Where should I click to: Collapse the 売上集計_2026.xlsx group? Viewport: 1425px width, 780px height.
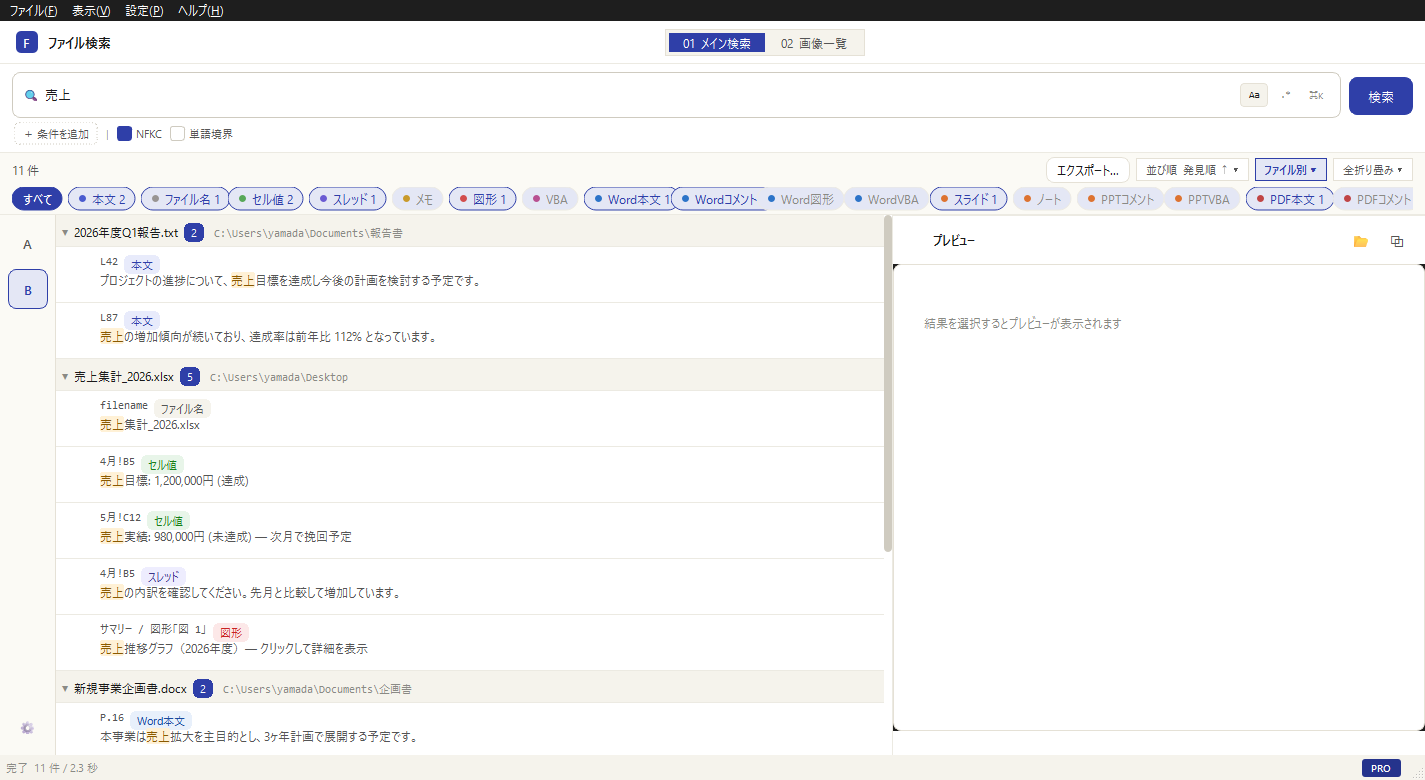[x=65, y=377]
